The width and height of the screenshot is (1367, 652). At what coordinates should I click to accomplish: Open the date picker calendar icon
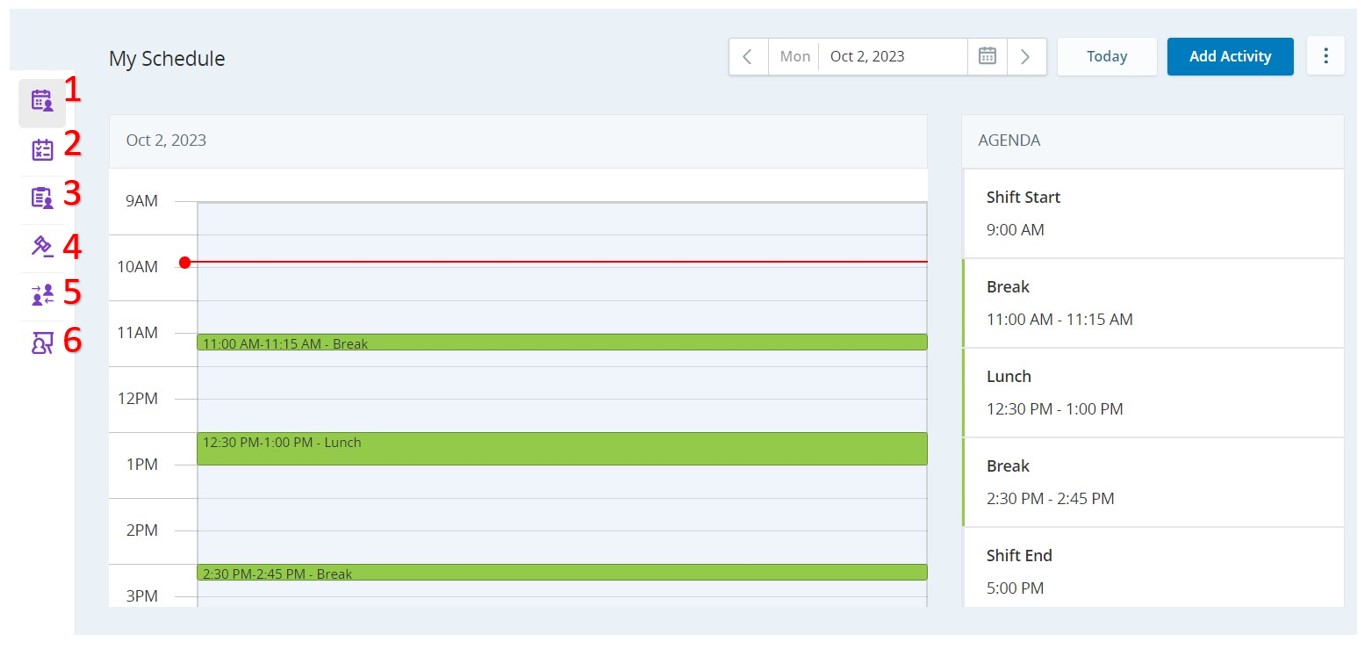tap(987, 57)
